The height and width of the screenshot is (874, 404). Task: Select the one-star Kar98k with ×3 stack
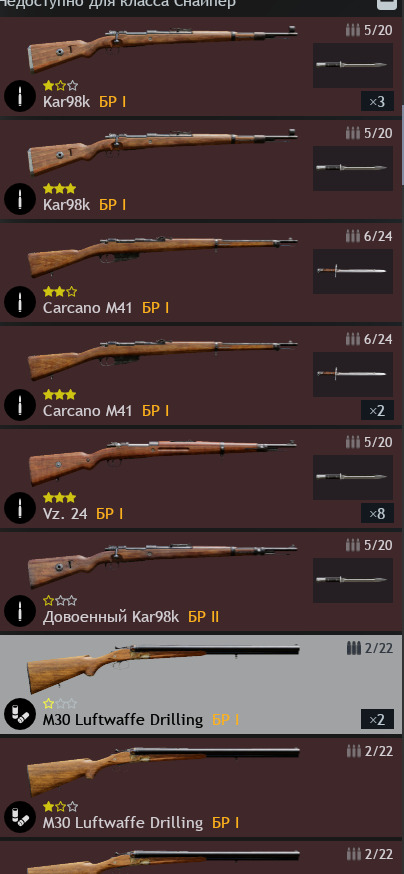coord(201,66)
